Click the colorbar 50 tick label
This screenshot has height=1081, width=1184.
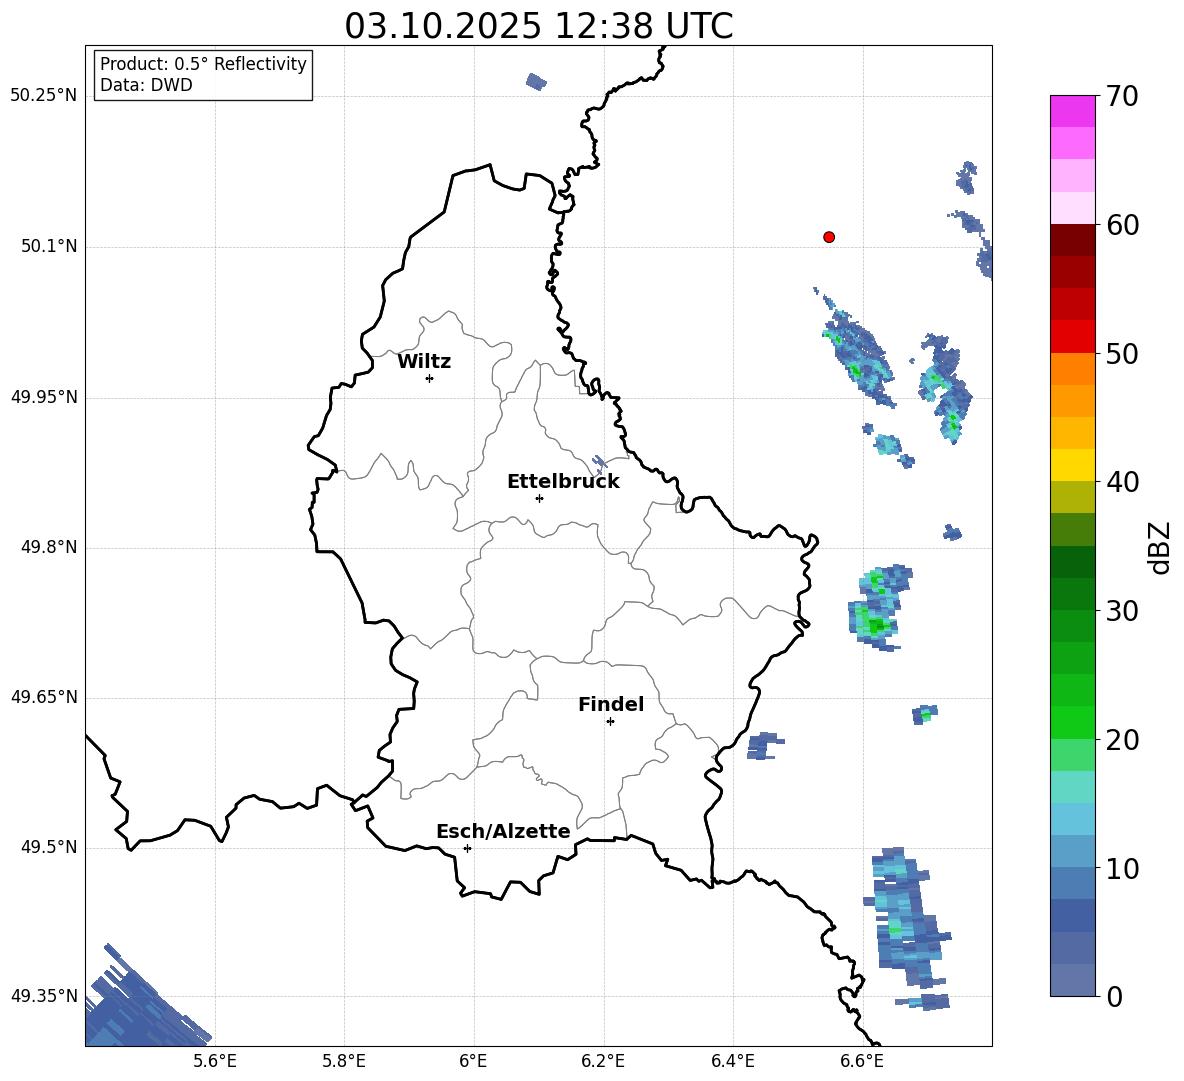1122,354
